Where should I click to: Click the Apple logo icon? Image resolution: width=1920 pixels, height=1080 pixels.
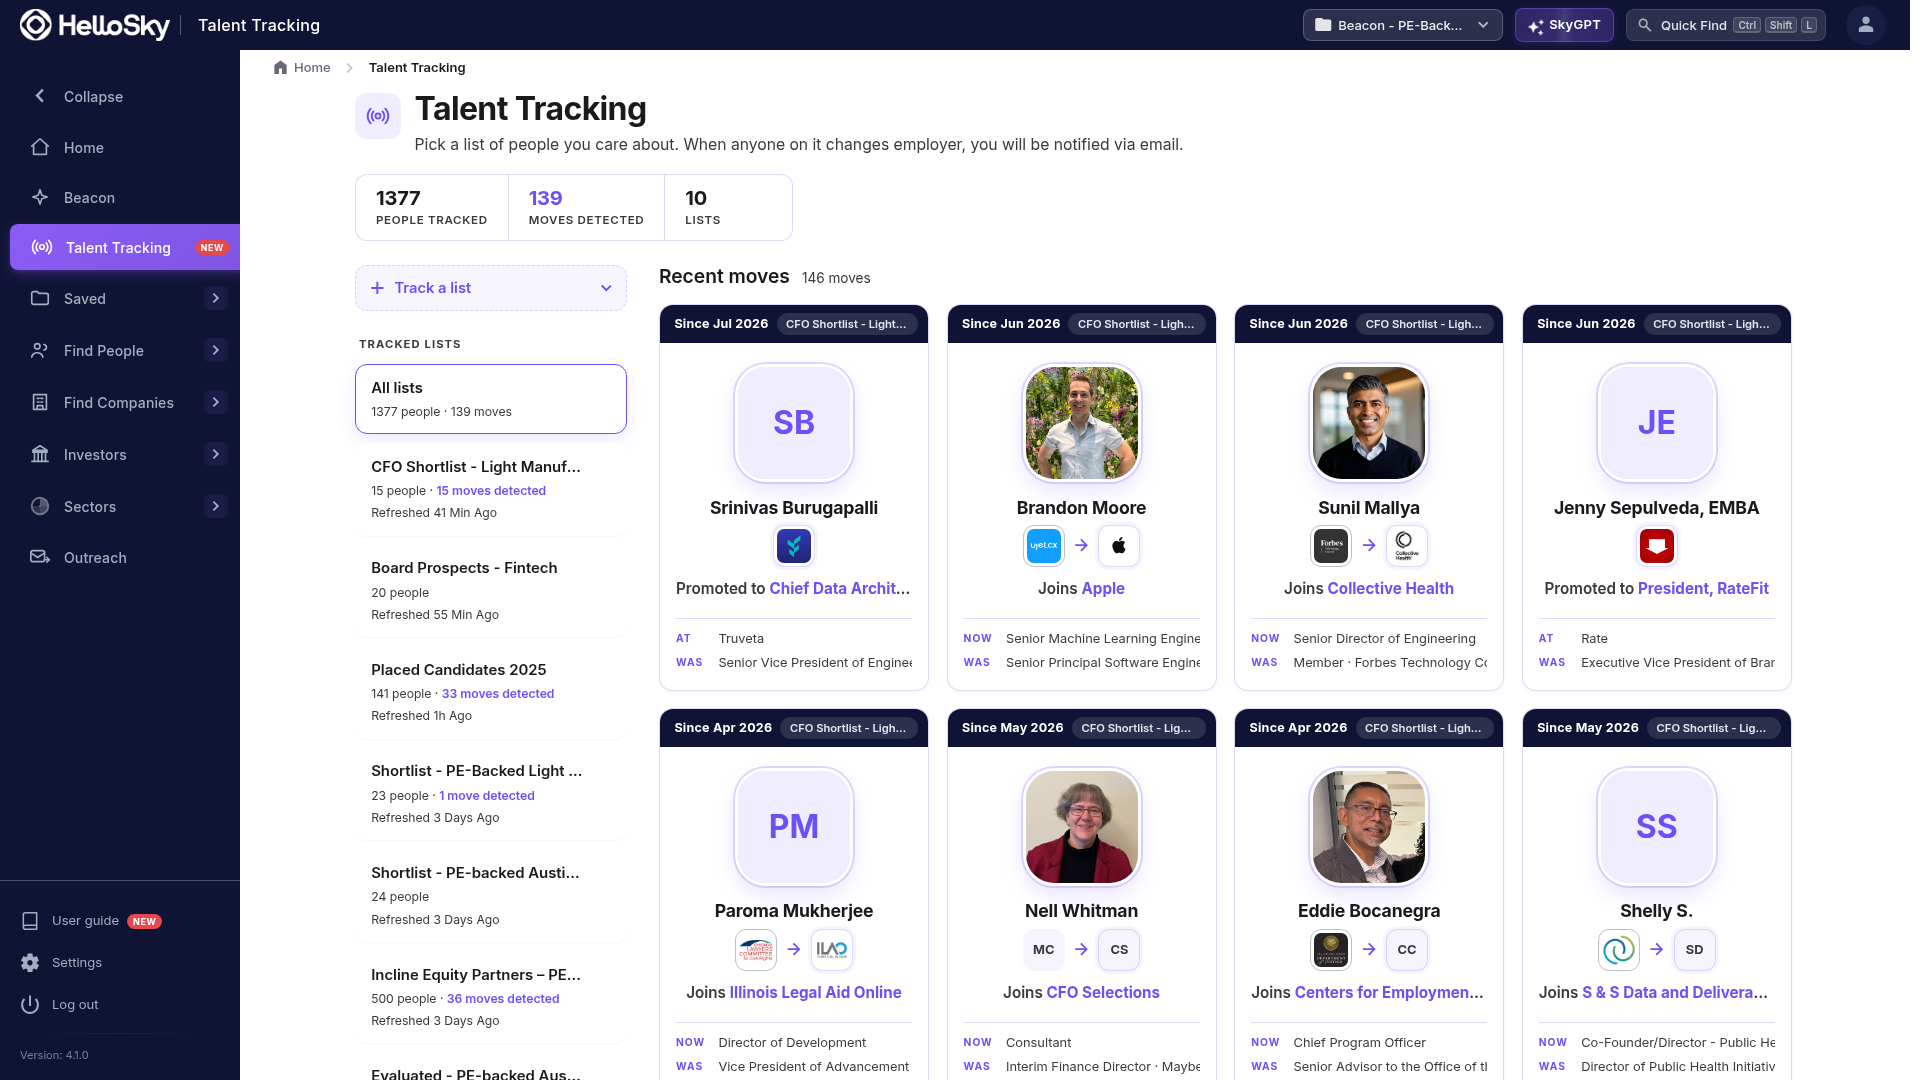click(x=1119, y=546)
